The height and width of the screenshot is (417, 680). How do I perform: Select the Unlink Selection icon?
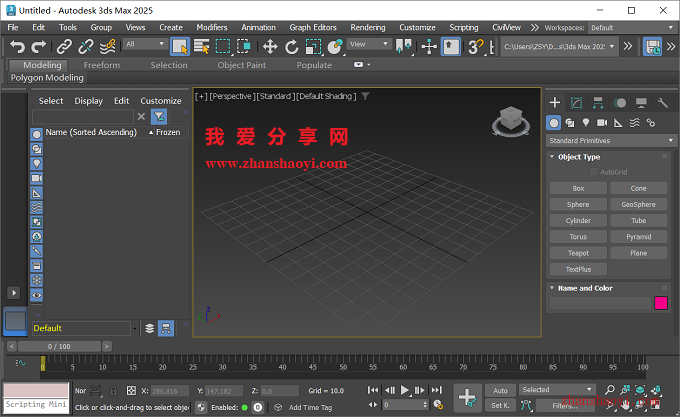coord(85,46)
